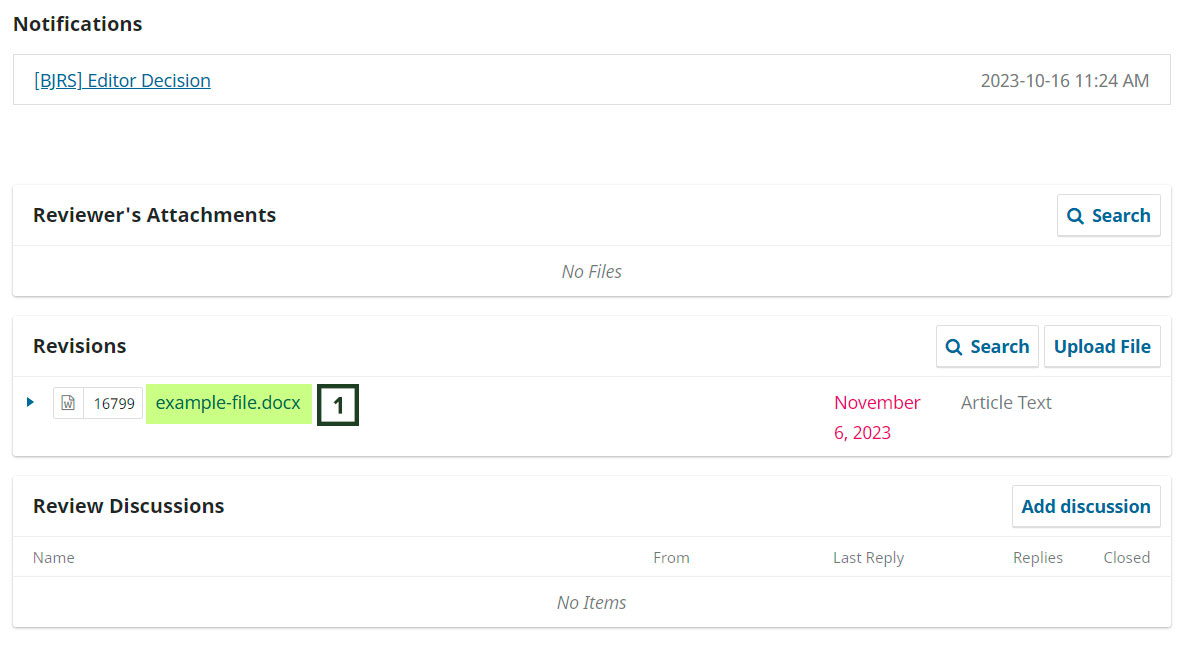Click the Replies column header
The image size is (1192, 648).
[1037, 558]
